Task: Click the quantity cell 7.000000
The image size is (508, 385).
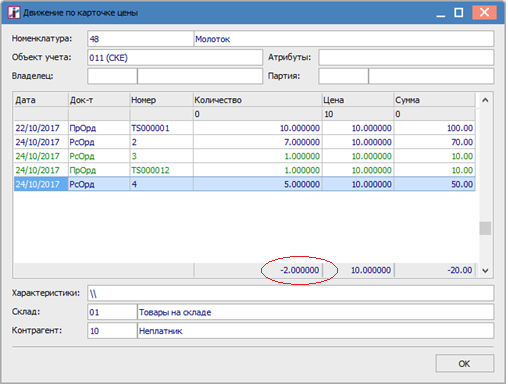Action: 258,142
